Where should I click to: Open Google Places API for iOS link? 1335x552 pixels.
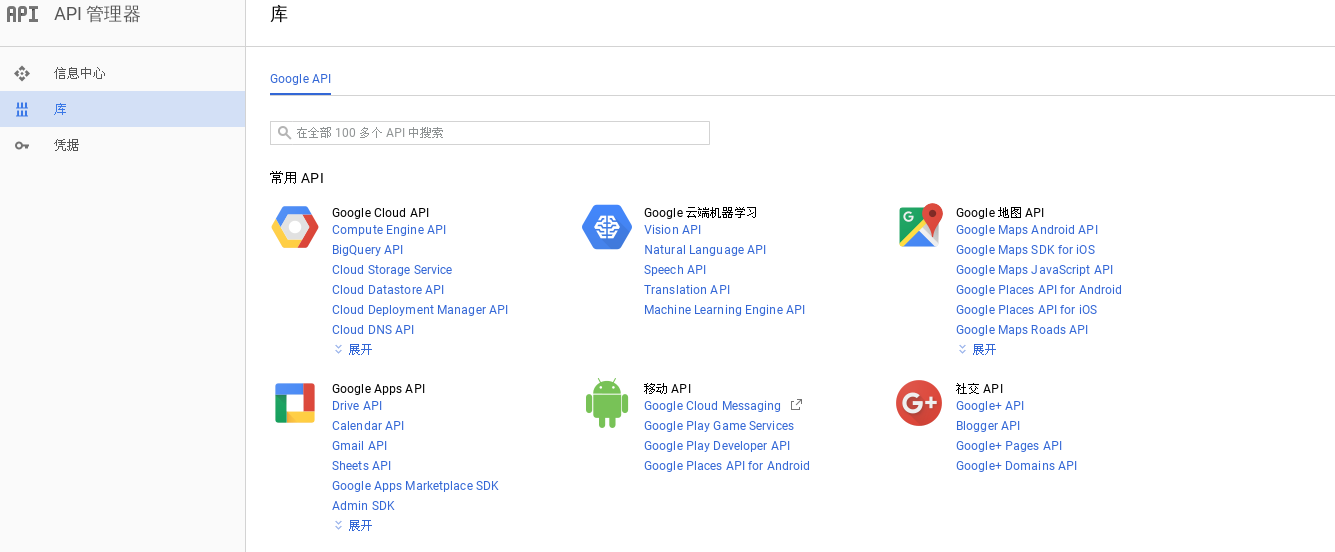(x=1026, y=310)
